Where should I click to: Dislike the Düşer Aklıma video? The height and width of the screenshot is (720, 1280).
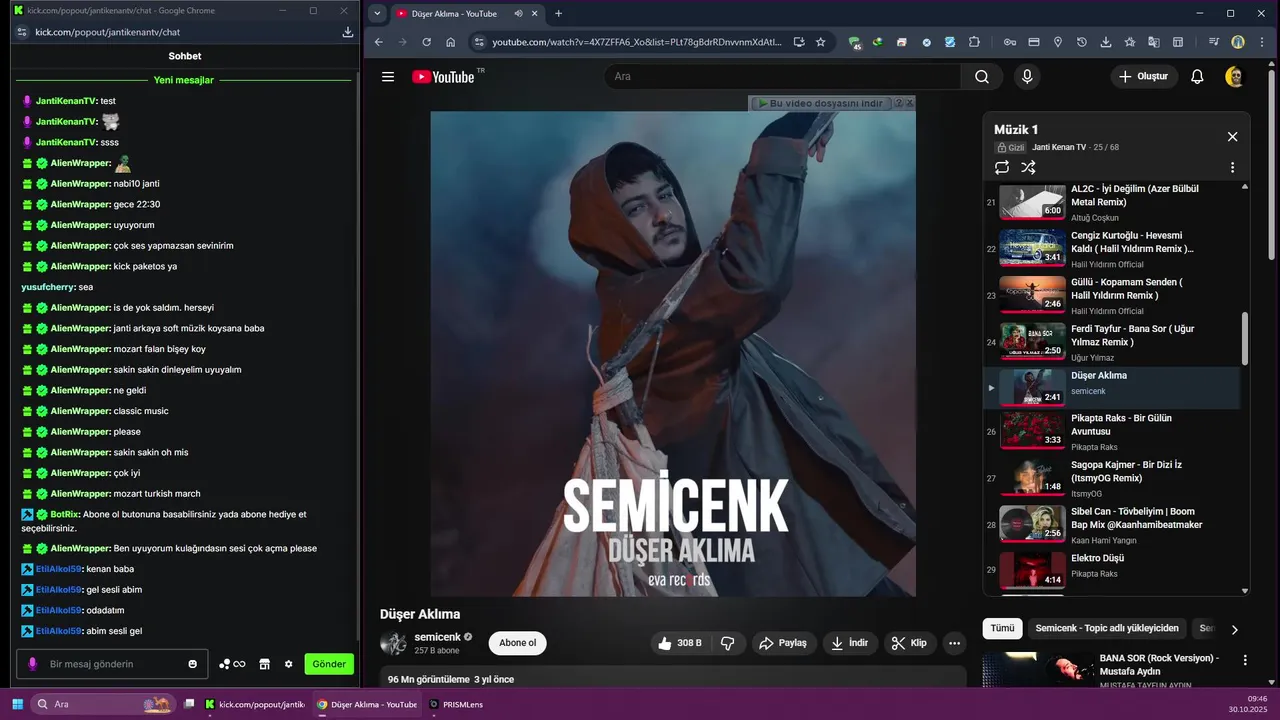[728, 643]
